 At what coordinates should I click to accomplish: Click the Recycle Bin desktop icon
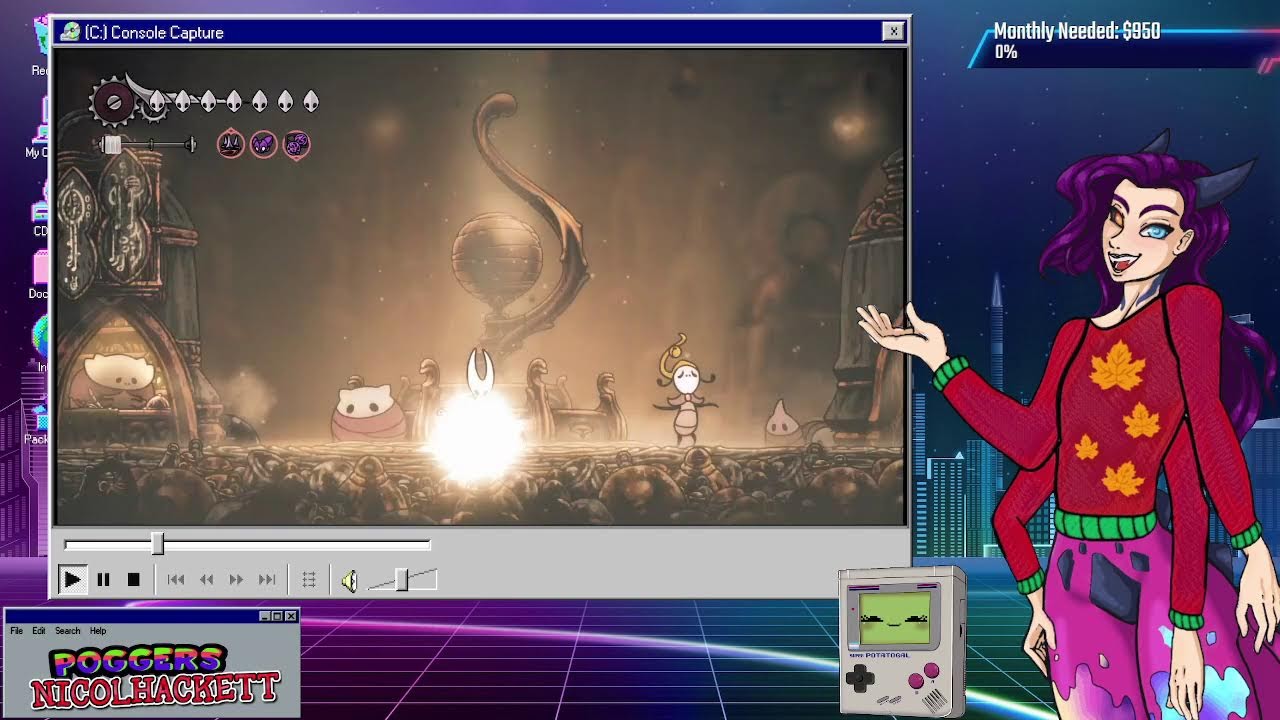(40, 48)
